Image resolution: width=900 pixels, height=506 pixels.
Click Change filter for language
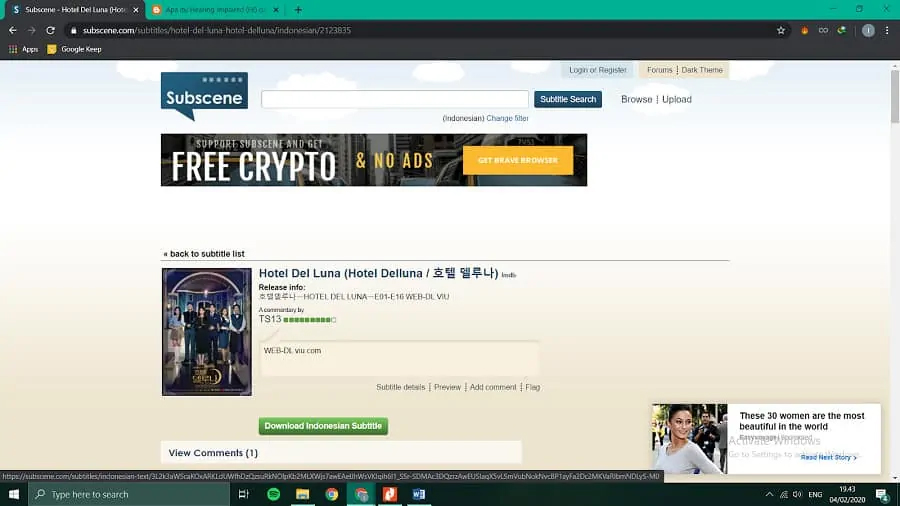[507, 118]
